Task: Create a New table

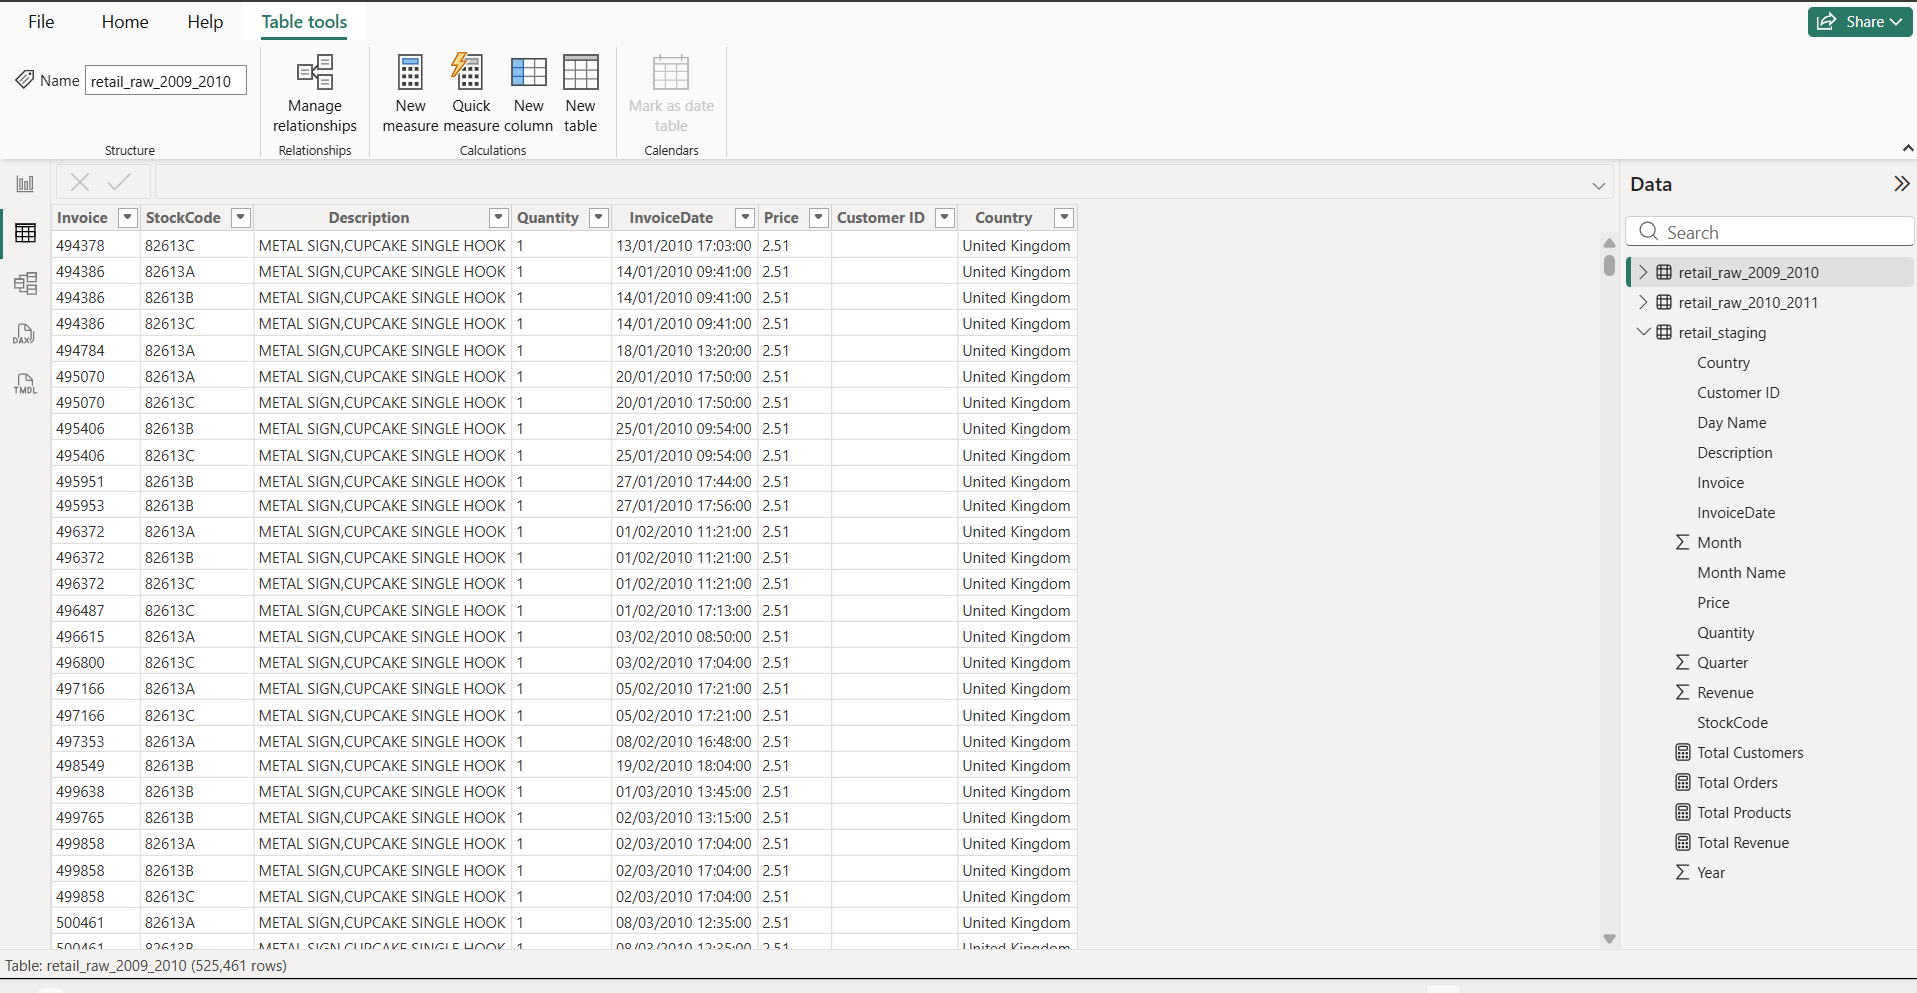Action: pyautogui.click(x=580, y=94)
